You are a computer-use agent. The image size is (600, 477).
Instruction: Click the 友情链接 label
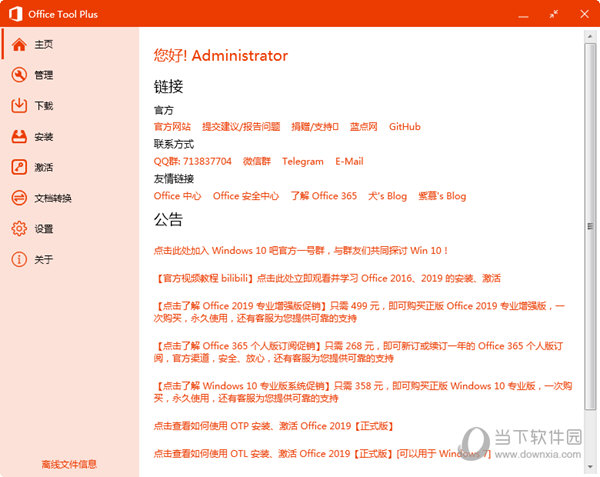(x=174, y=179)
